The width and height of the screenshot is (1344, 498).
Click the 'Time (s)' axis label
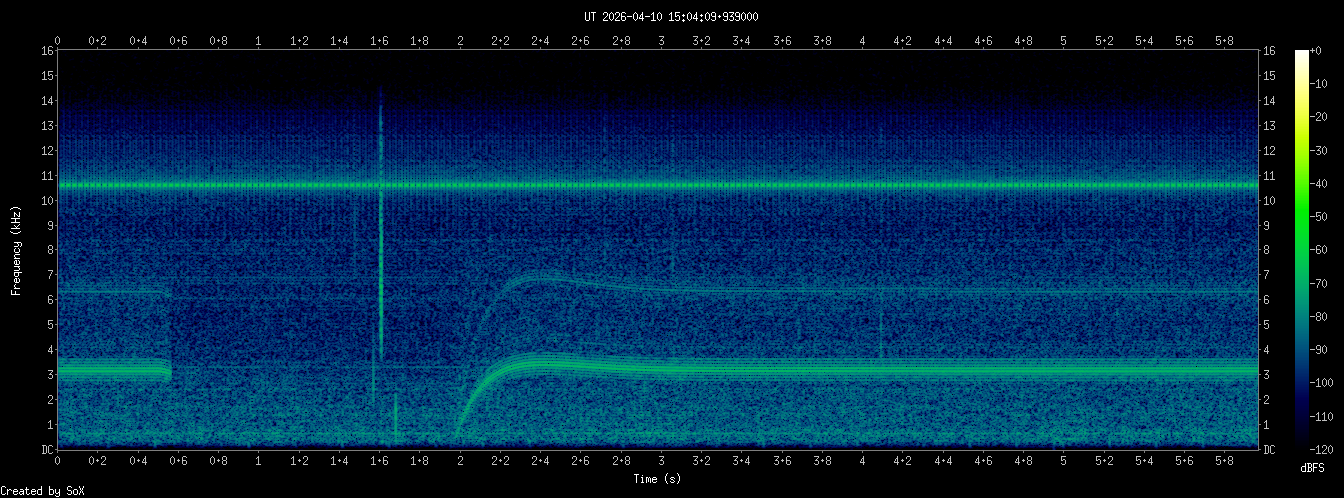click(658, 479)
